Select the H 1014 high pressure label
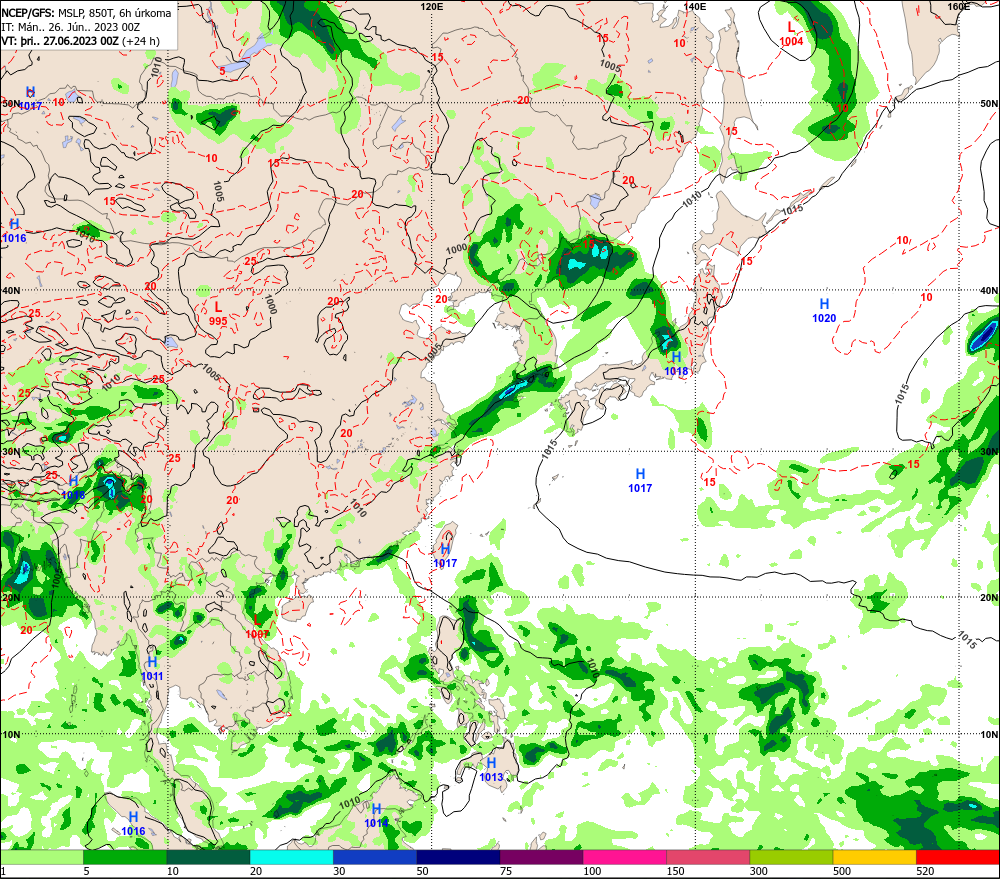The height and width of the screenshot is (879, 1000). pos(376,816)
